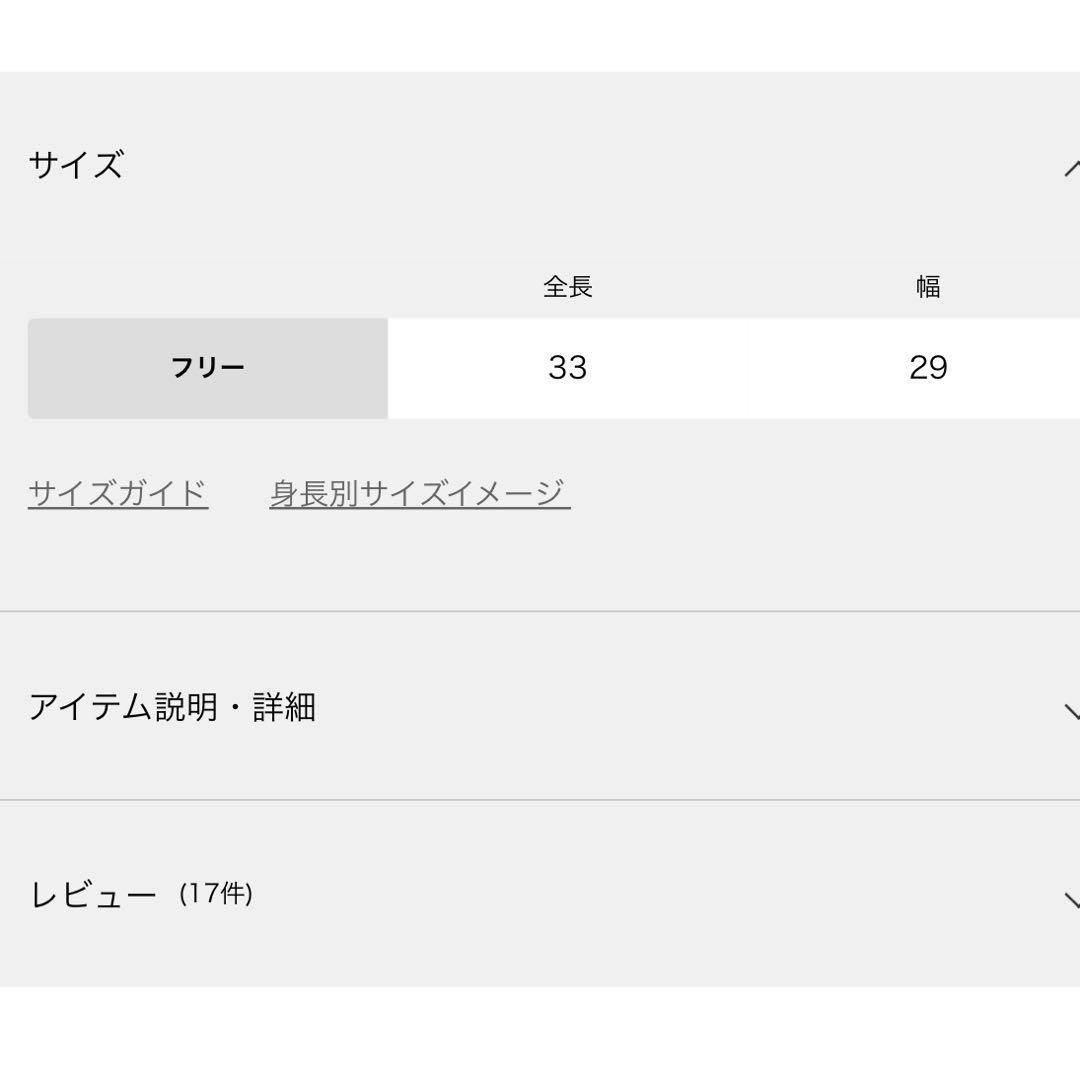
Task: Expand the アイテム説明・詳細 chevron arrow
Action: tap(1071, 711)
